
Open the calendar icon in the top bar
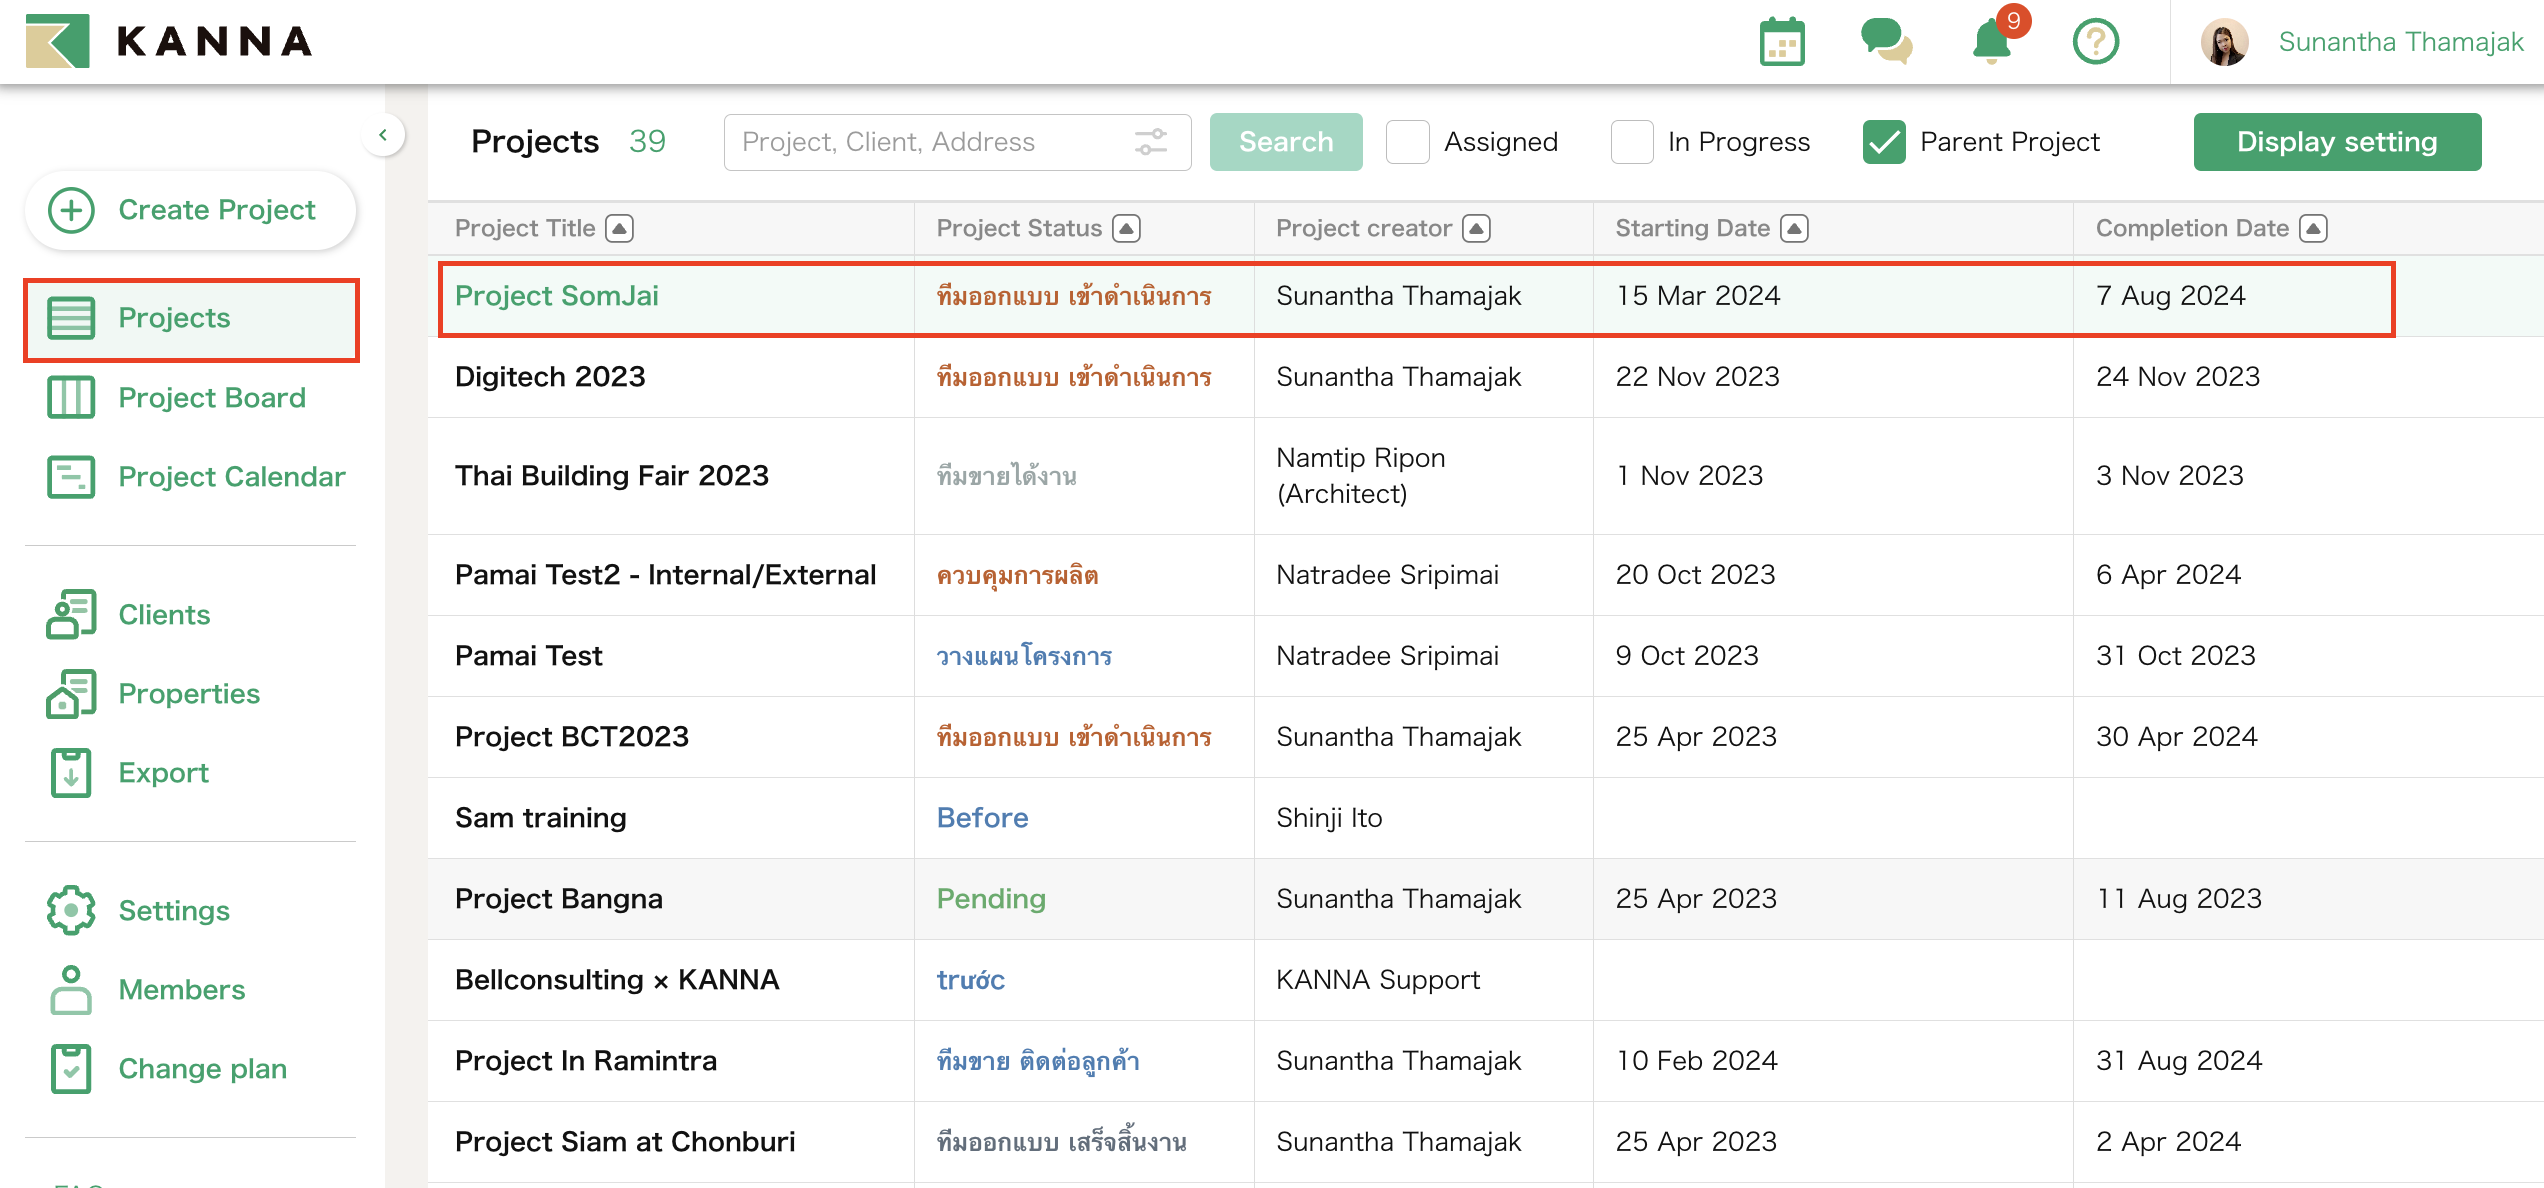coord(1784,42)
